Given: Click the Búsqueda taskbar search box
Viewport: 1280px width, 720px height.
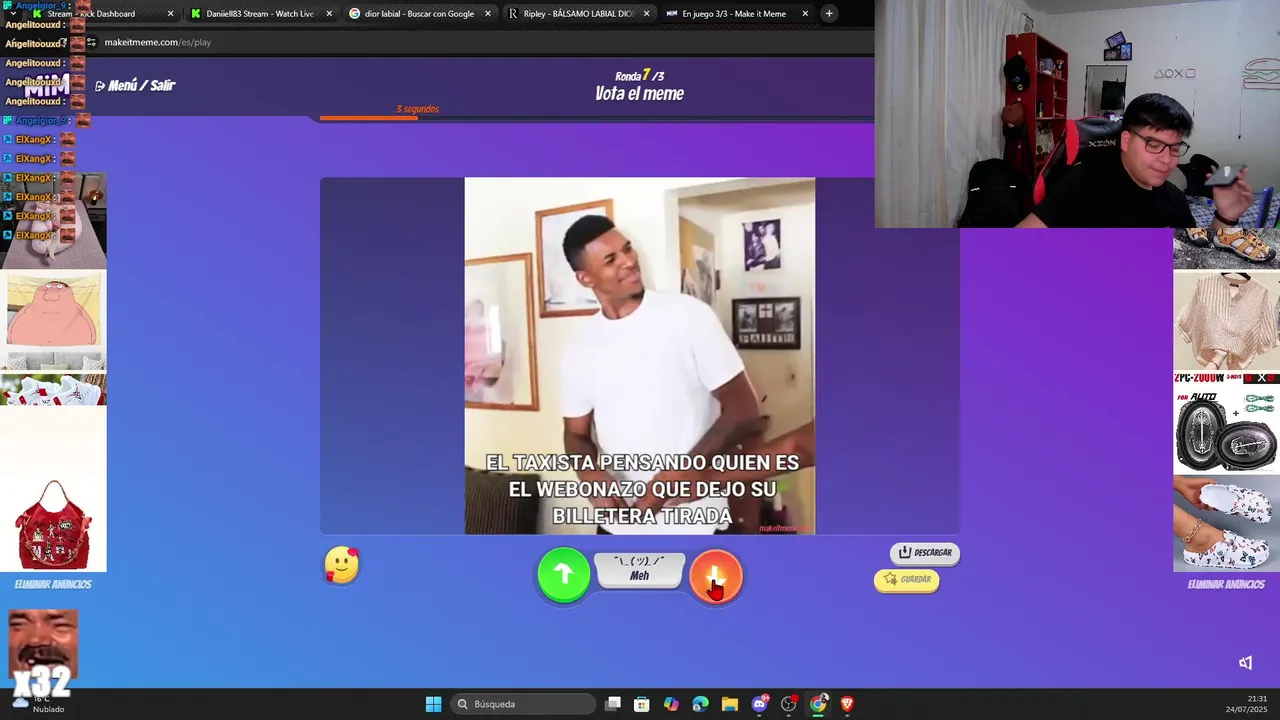Looking at the screenshot, I should point(521,704).
